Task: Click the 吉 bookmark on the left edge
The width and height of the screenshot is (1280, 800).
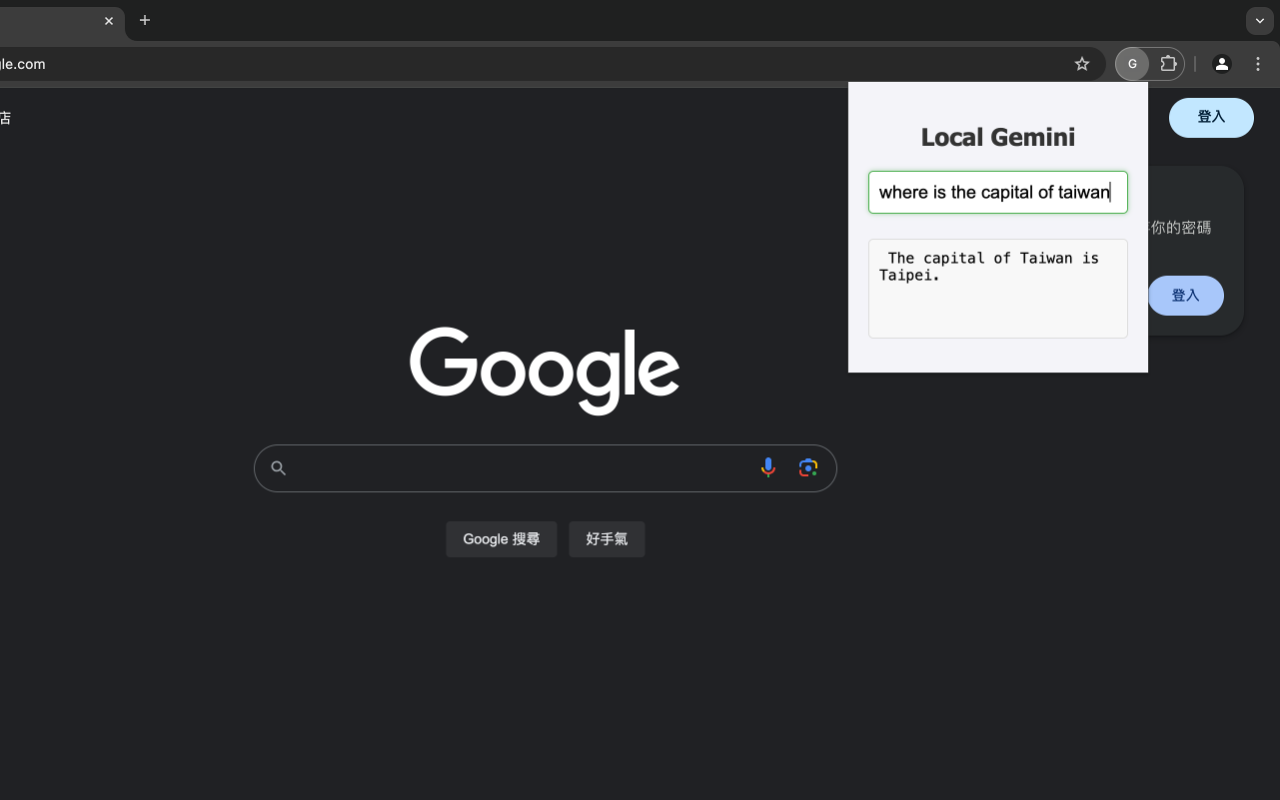Action: tap(5, 117)
